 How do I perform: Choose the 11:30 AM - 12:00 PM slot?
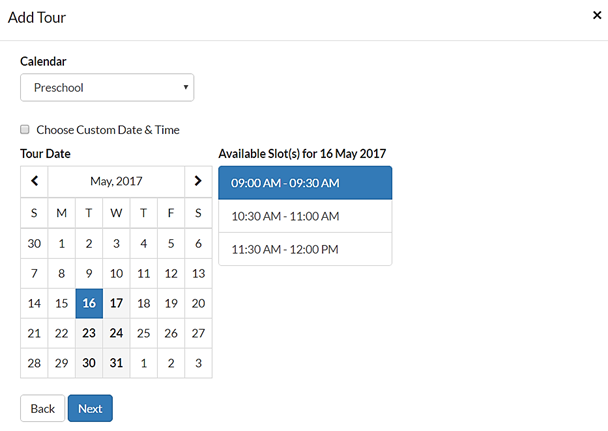coord(305,249)
